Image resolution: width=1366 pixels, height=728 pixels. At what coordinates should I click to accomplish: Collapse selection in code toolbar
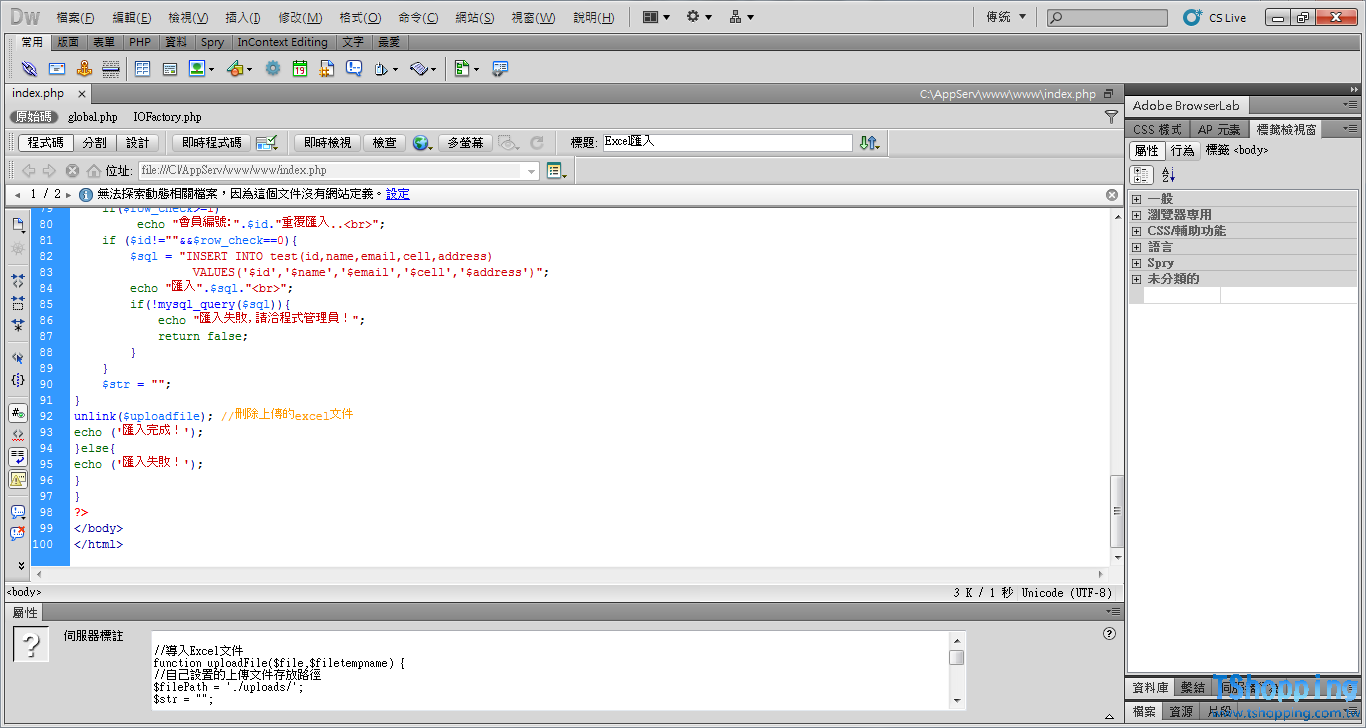coord(18,302)
